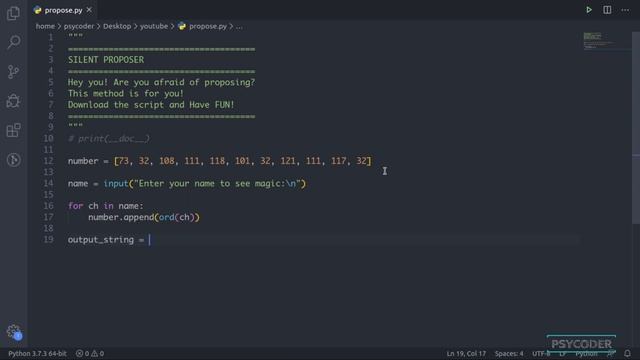Click the commented '# print(__doc__)' line
The image size is (640, 360).
pyautogui.click(x=109, y=138)
